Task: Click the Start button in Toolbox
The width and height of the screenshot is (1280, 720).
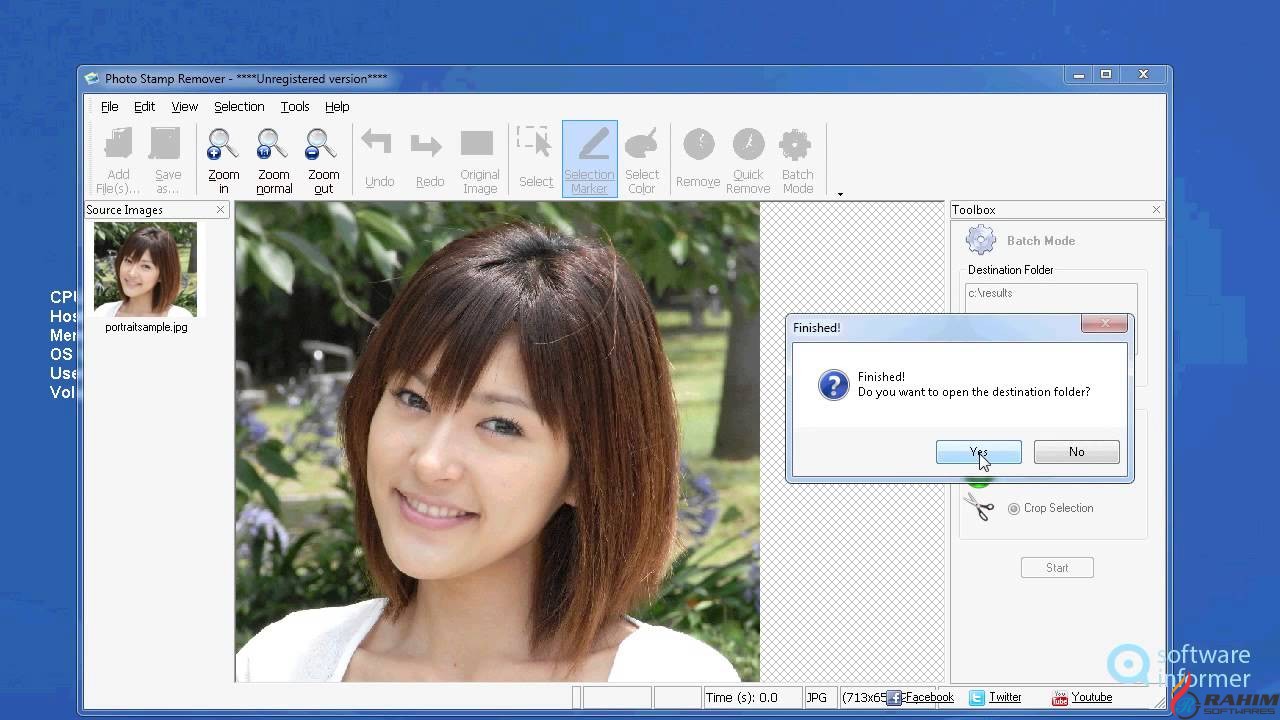Action: 1057,567
